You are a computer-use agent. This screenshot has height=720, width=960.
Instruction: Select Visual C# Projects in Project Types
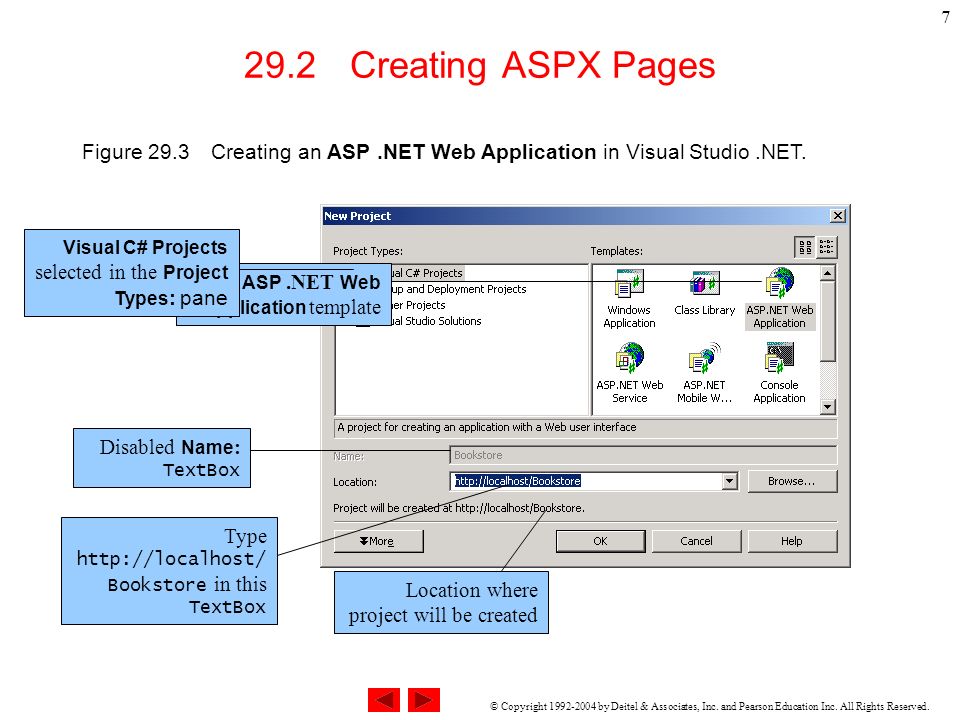427,273
